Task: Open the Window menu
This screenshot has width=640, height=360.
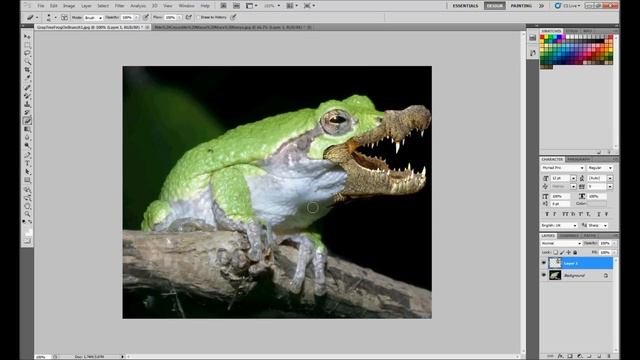Action: 187,6
